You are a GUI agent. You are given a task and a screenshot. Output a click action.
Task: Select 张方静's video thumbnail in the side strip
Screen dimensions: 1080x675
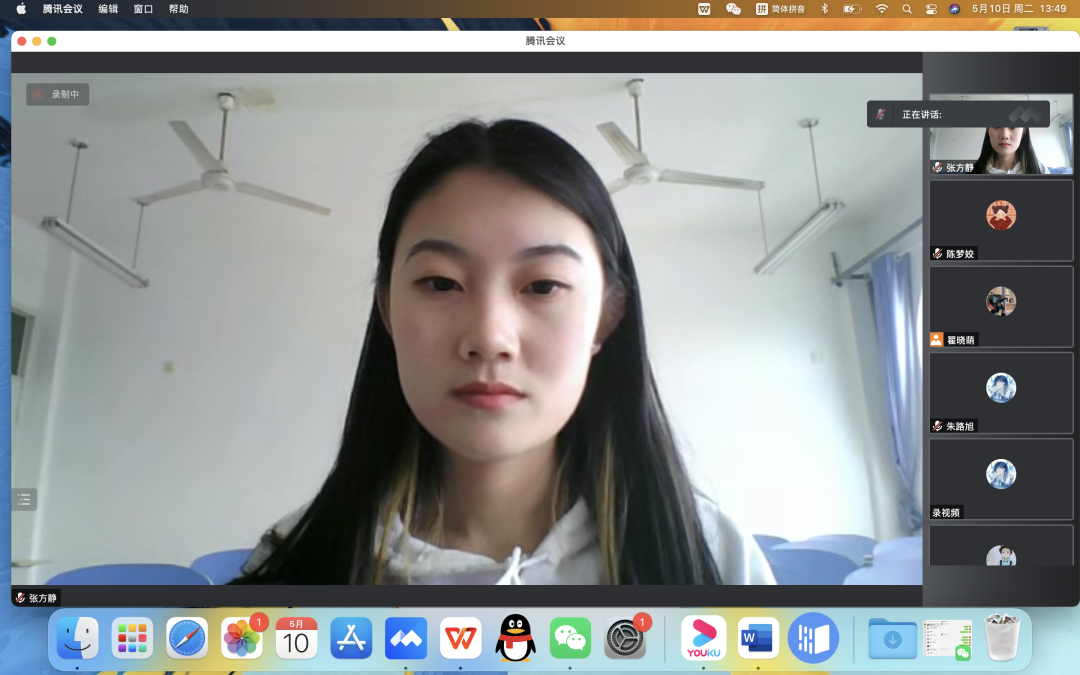(x=1001, y=134)
